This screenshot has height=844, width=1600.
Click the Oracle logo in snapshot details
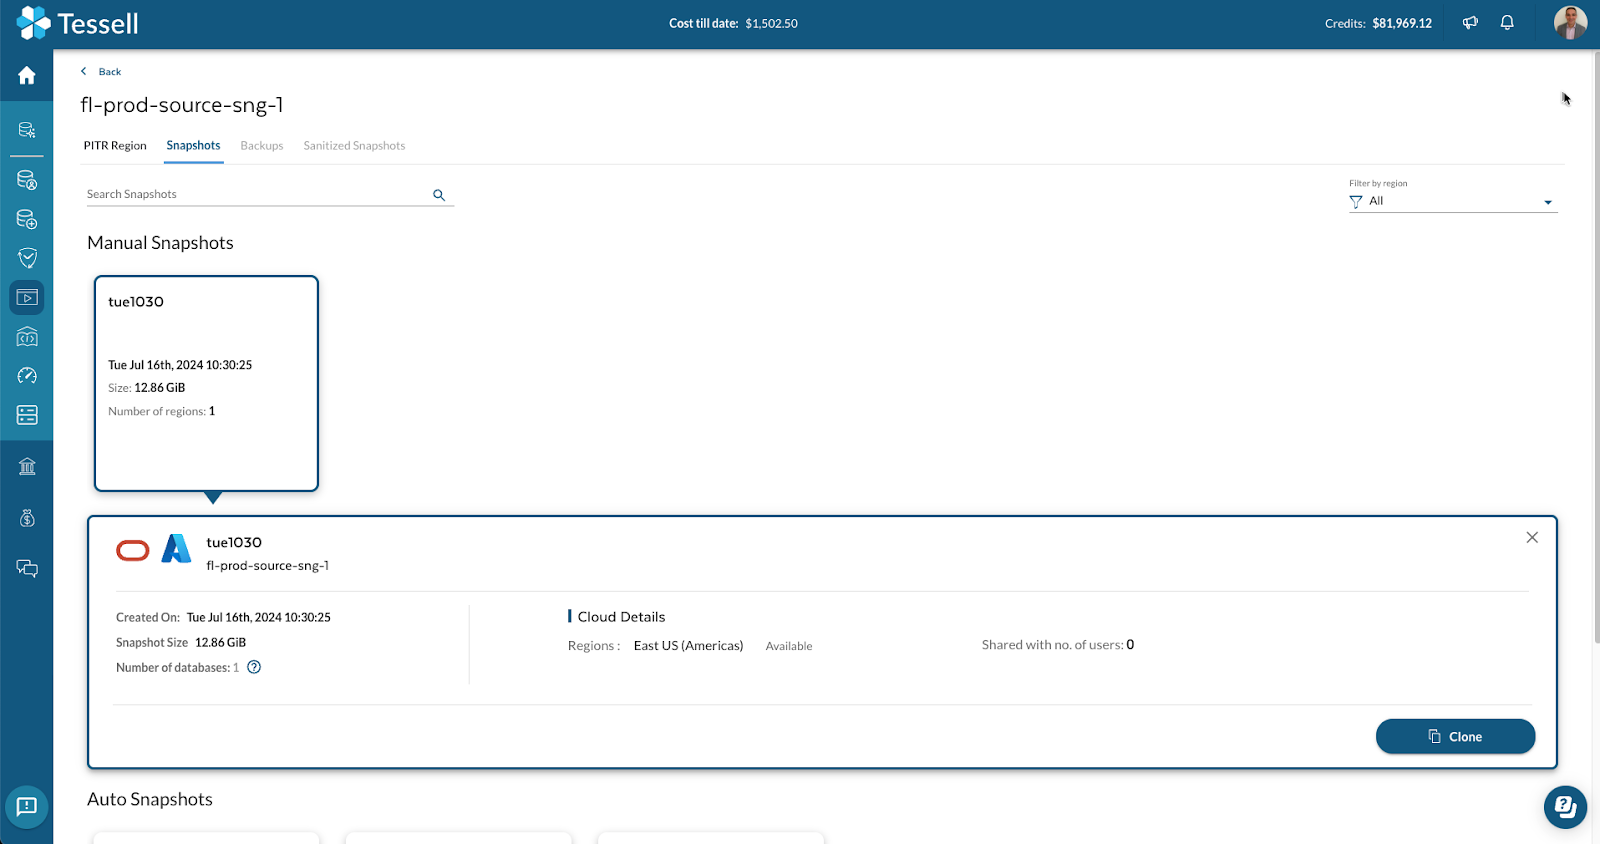[x=133, y=550]
